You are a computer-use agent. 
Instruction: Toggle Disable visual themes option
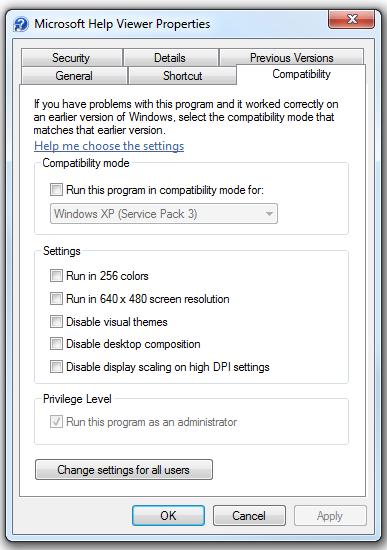(56, 322)
